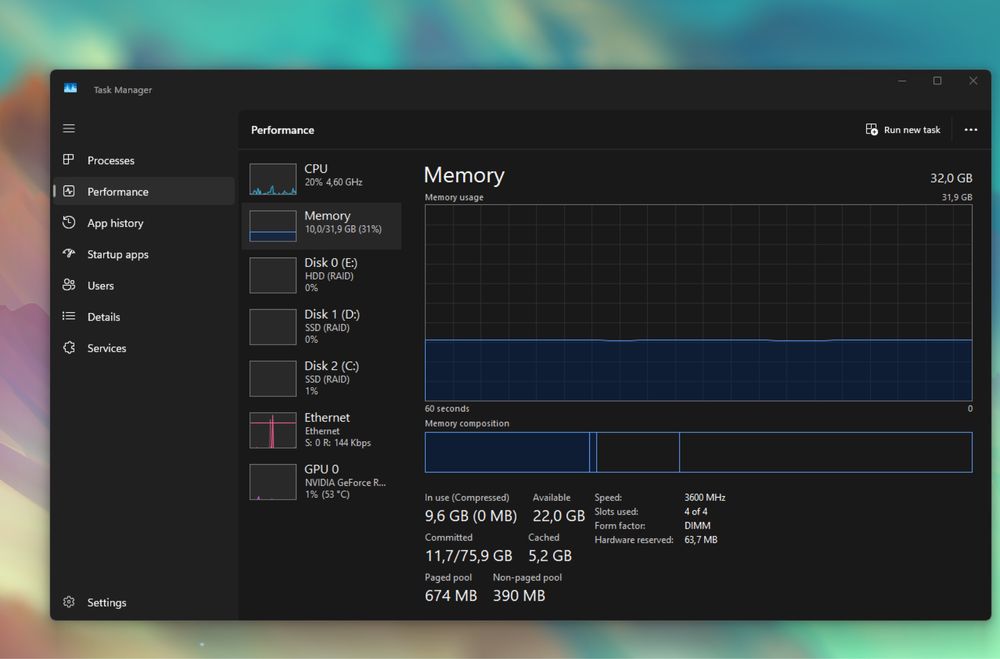Viewport: 1000px width, 659px height.
Task: Click the Non-paged pool 390 MB value
Action: coord(519,596)
